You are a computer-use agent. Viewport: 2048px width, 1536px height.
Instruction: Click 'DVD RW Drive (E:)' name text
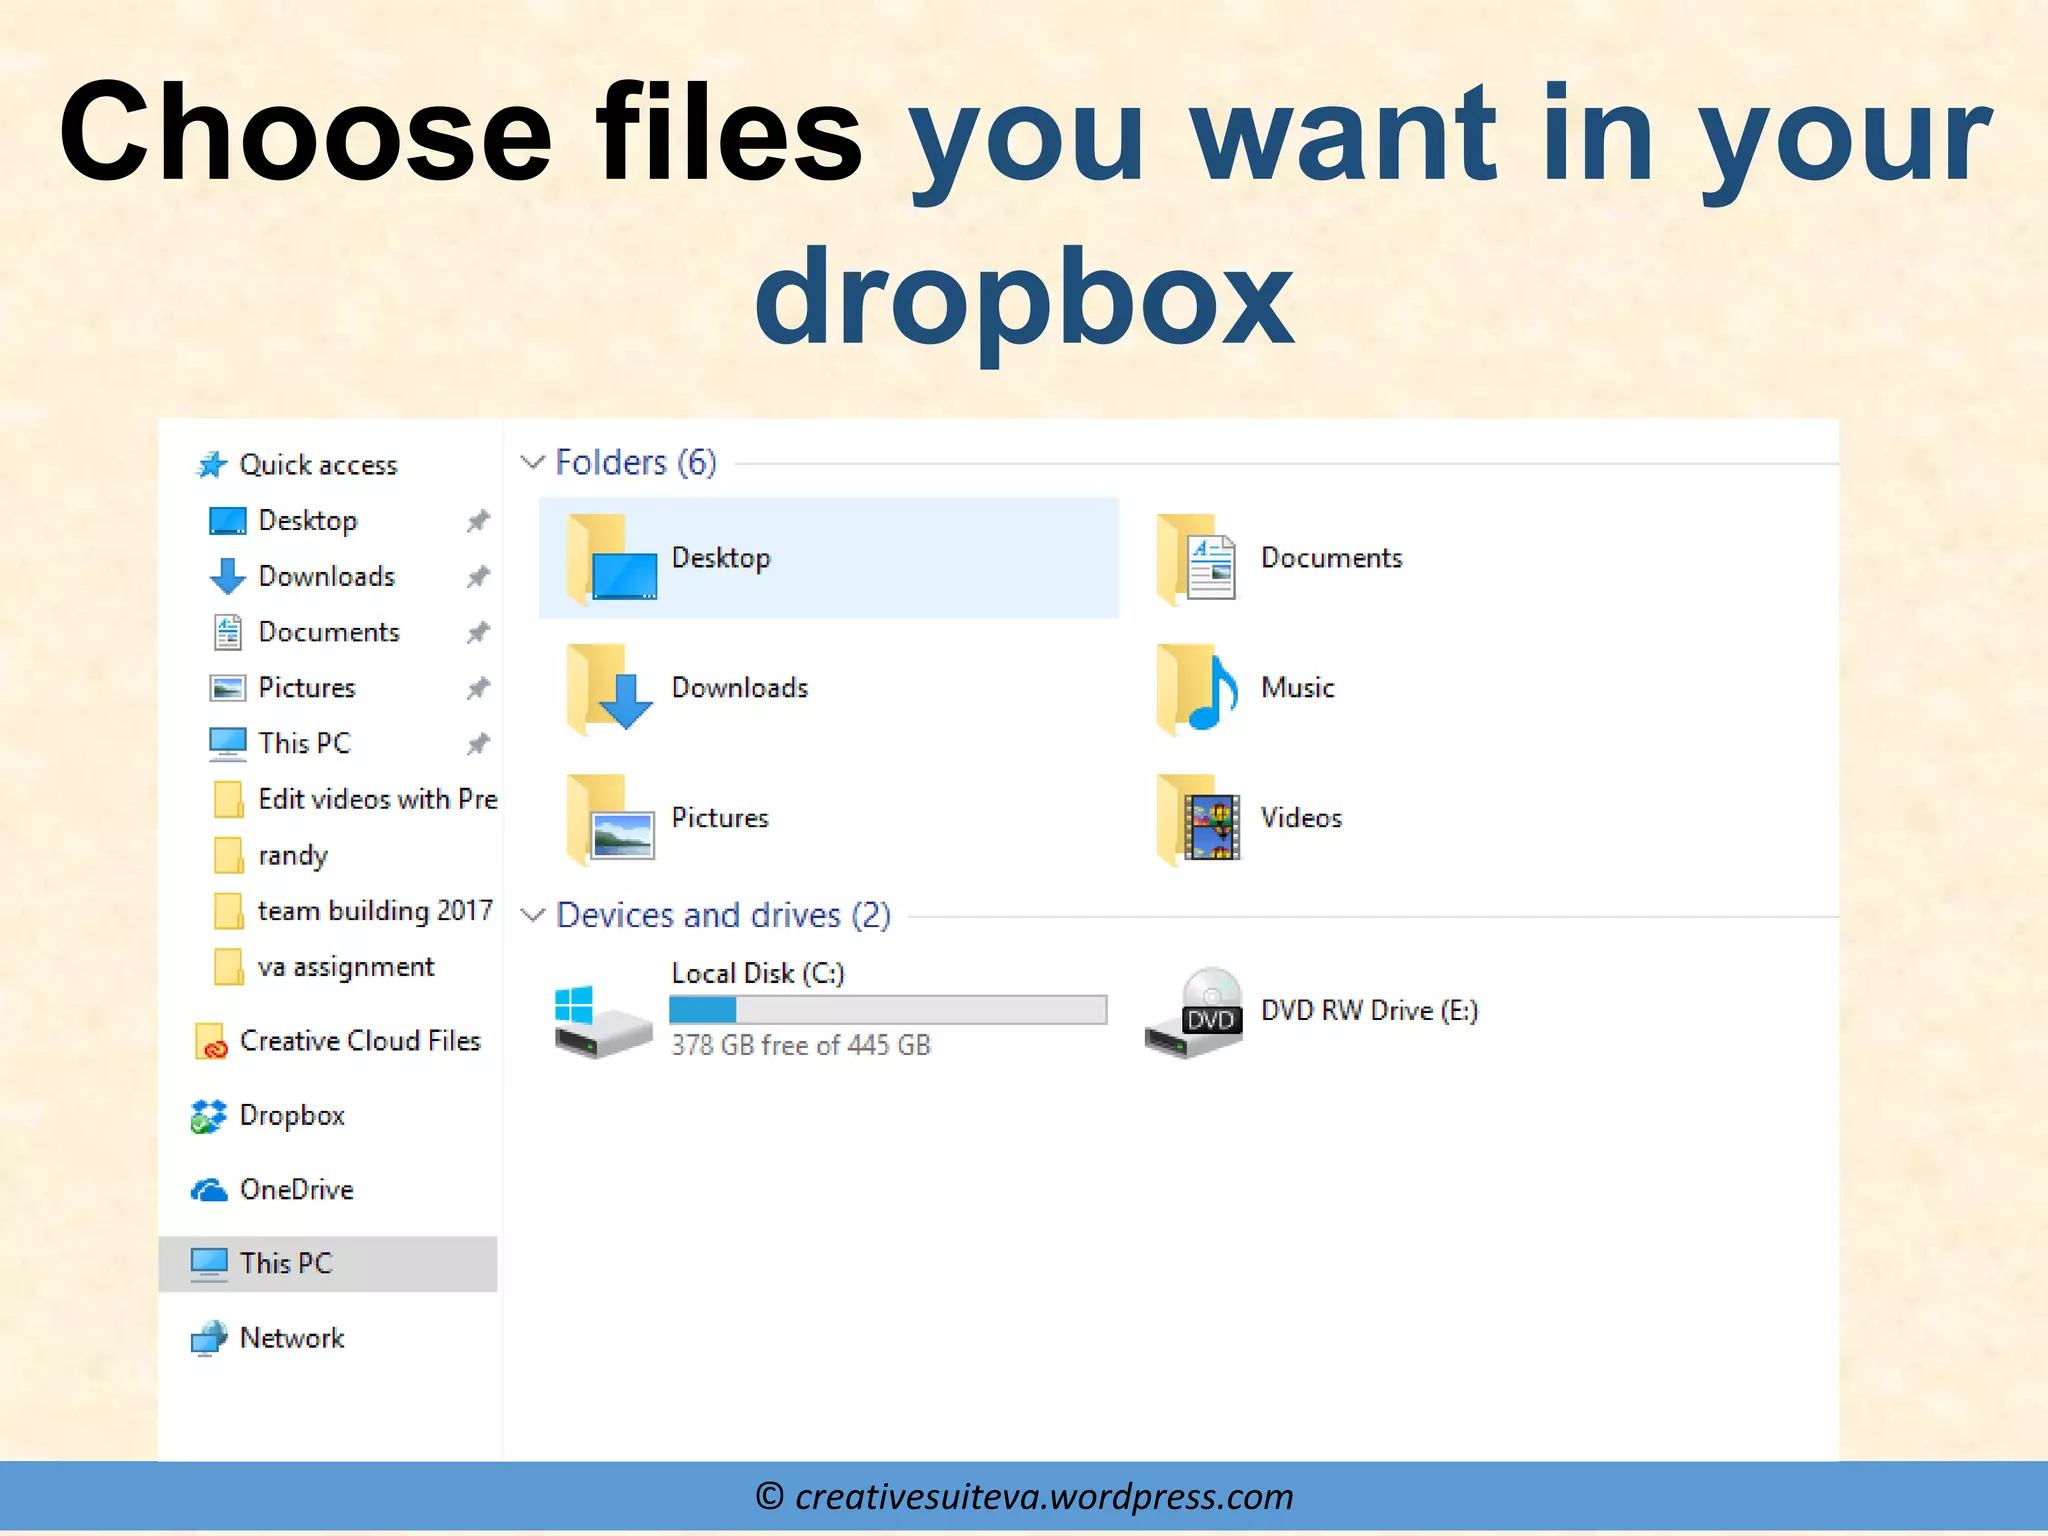click(x=1369, y=1011)
